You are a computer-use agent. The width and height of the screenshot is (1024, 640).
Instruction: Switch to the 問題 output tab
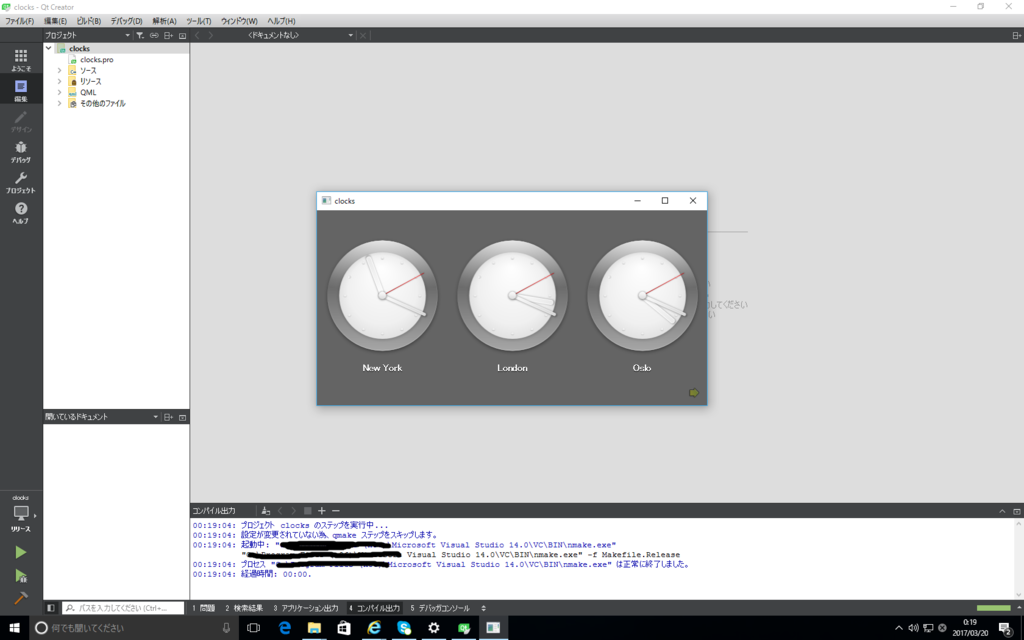pyautogui.click(x=204, y=608)
